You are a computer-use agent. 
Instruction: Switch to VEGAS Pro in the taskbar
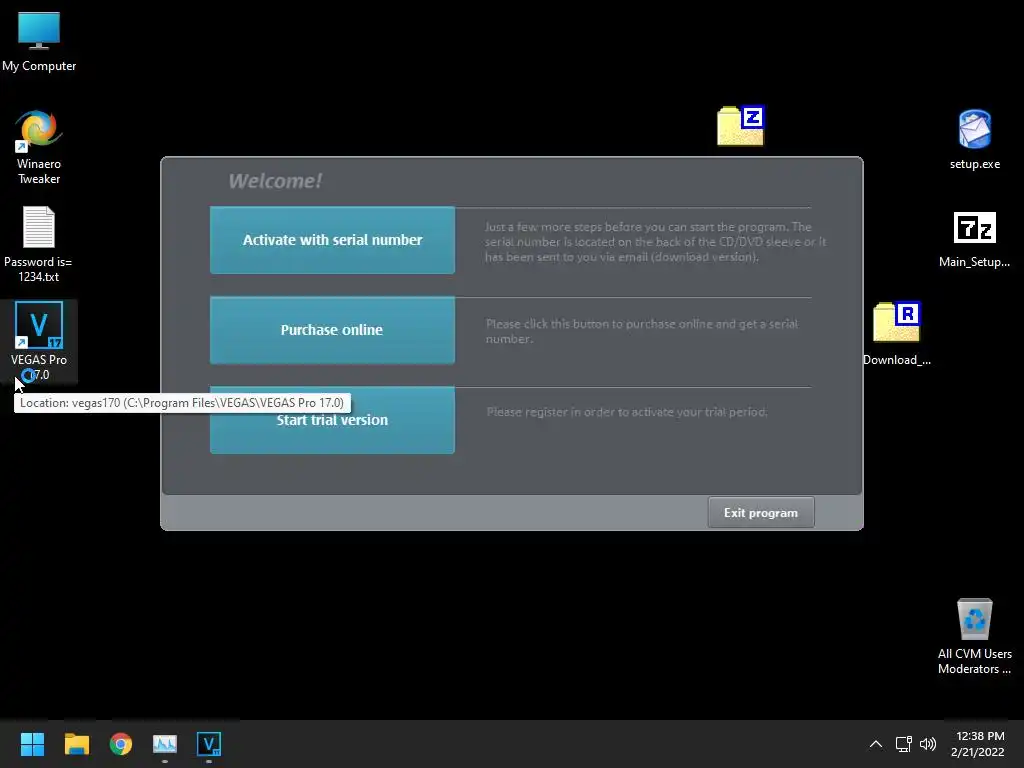coord(209,744)
